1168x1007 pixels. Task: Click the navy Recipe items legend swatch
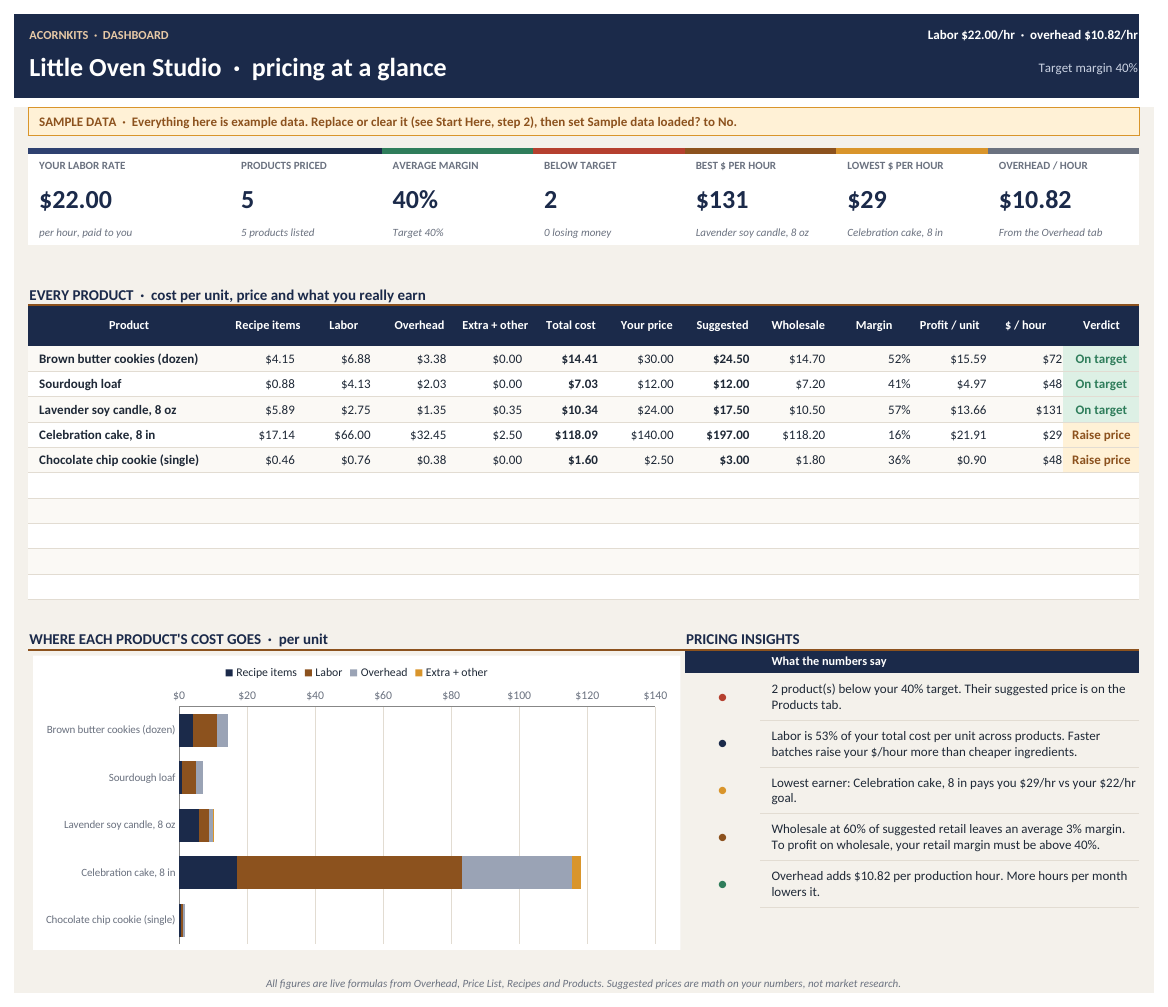pyautogui.click(x=229, y=673)
